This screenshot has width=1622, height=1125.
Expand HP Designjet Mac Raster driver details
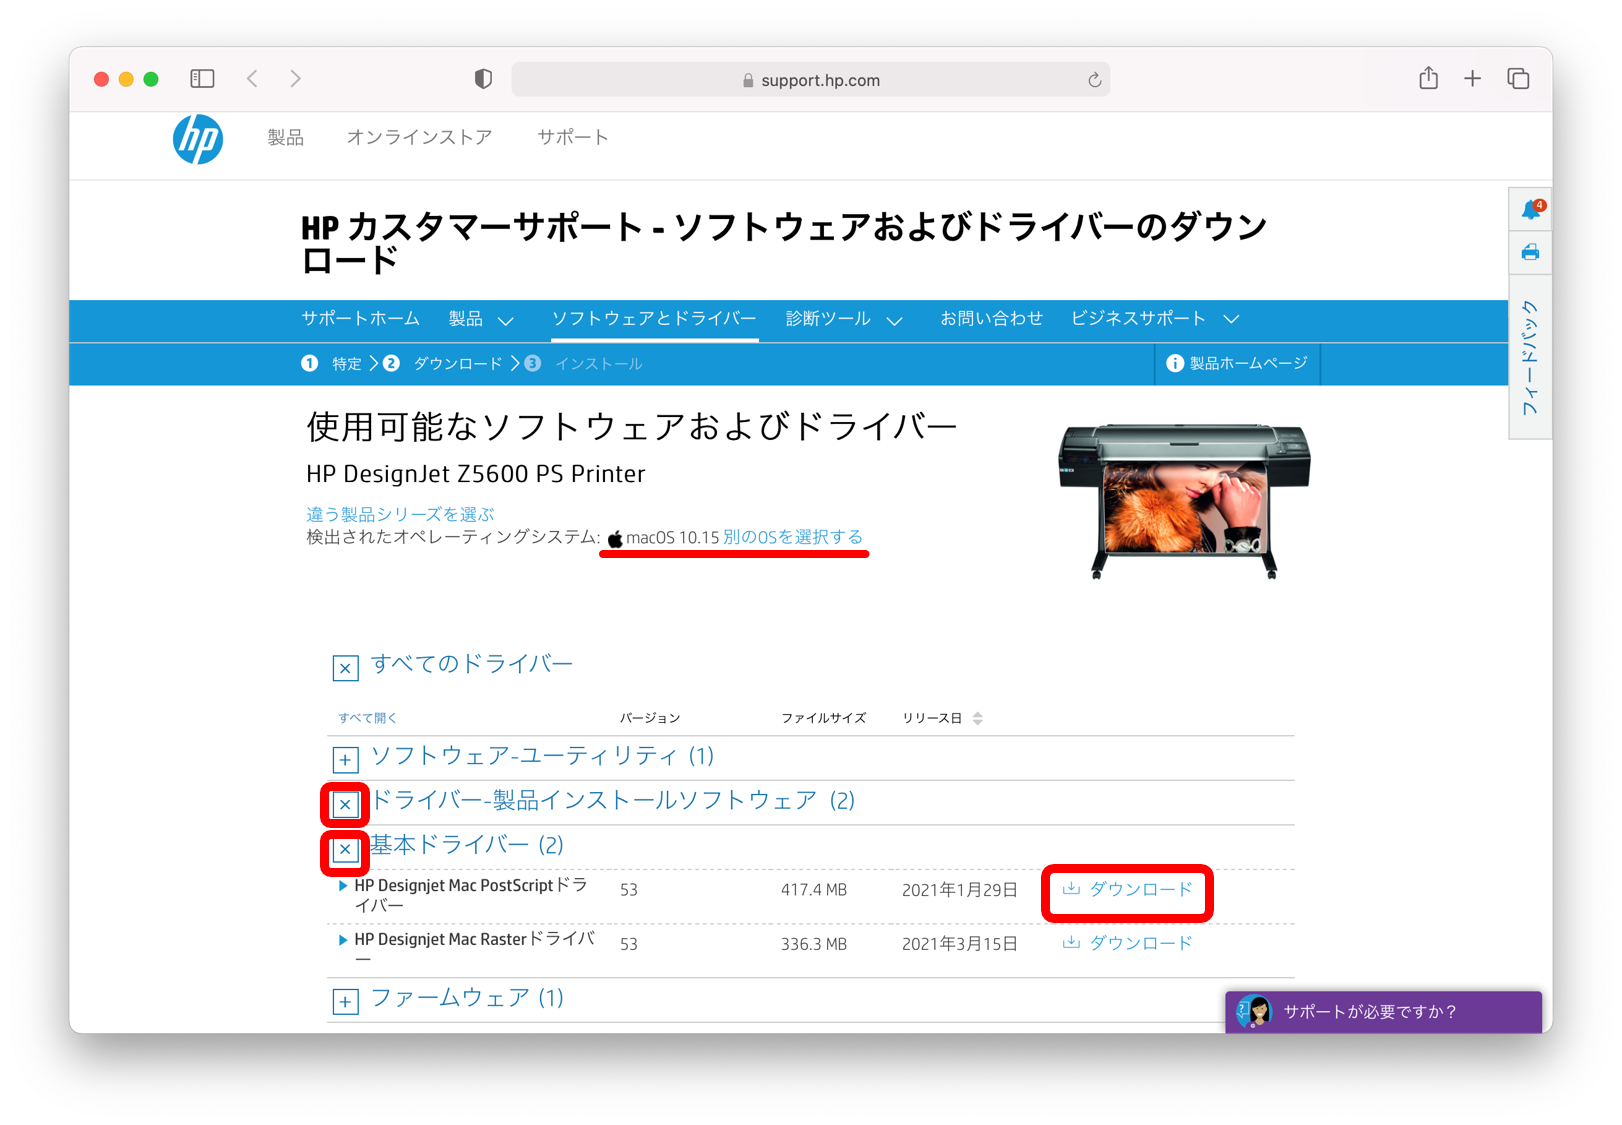343,940
